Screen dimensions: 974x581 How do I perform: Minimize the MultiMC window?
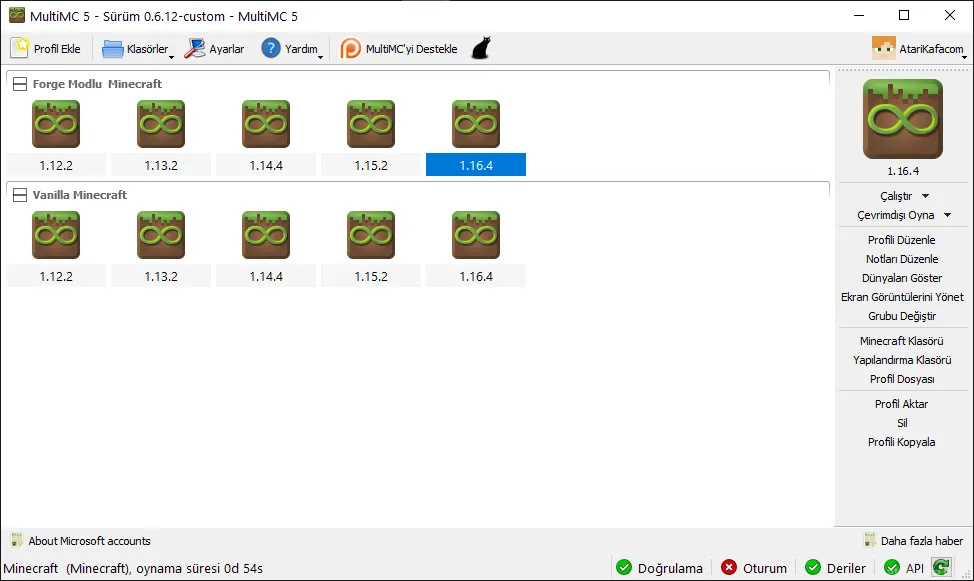pyautogui.click(x=859, y=16)
